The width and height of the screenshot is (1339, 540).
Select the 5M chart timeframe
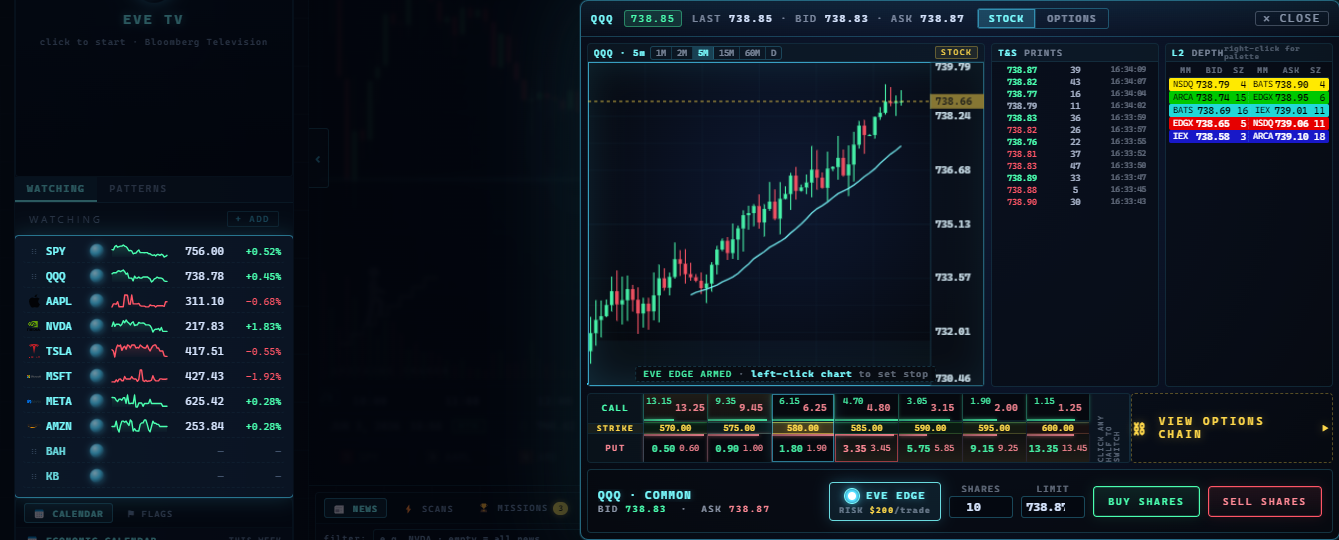pos(704,53)
